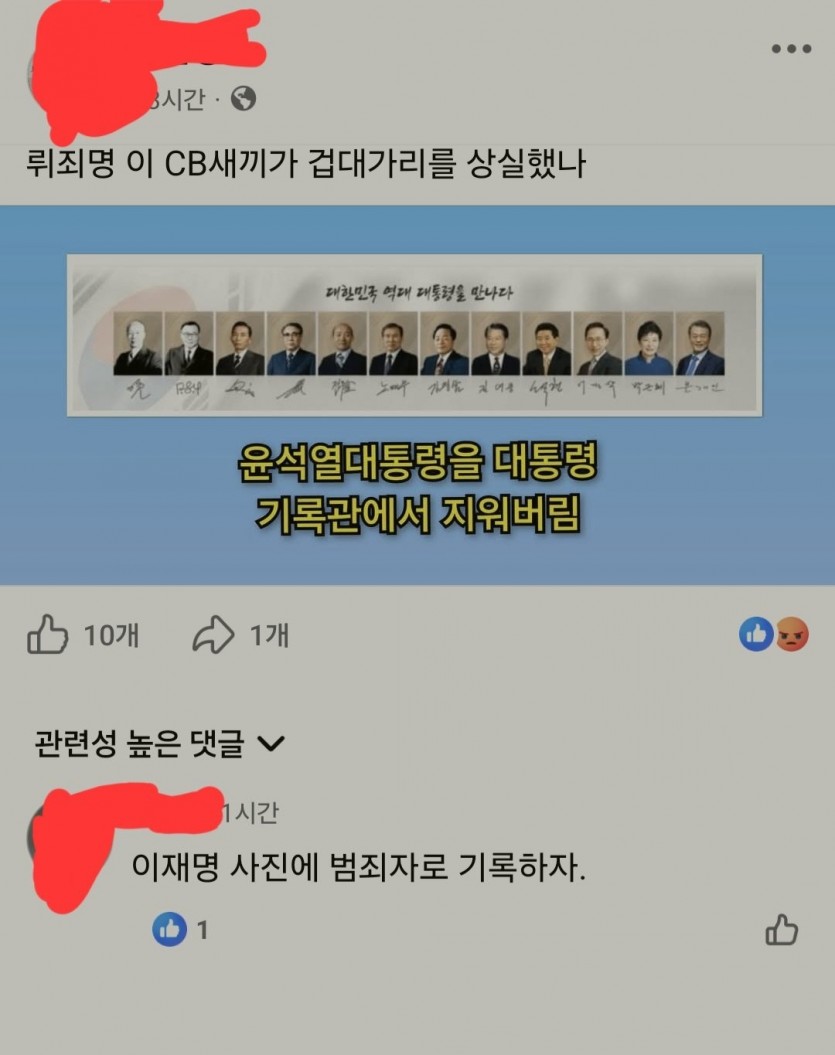
Task: Expand the 관련성 높은 댓글 sort dropdown
Action: 159,743
